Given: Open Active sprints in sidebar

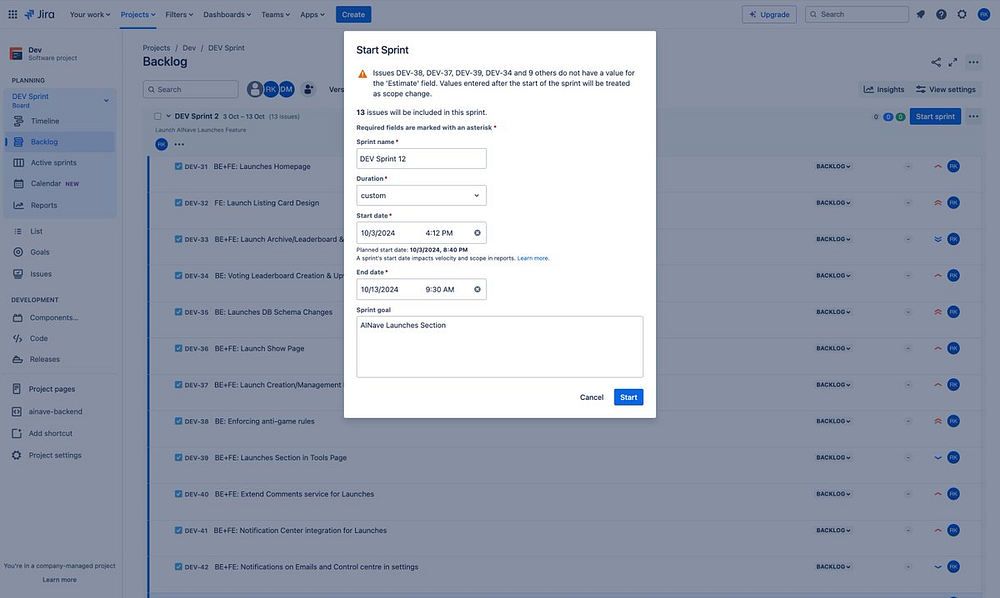Looking at the screenshot, I should [x=60, y=163].
